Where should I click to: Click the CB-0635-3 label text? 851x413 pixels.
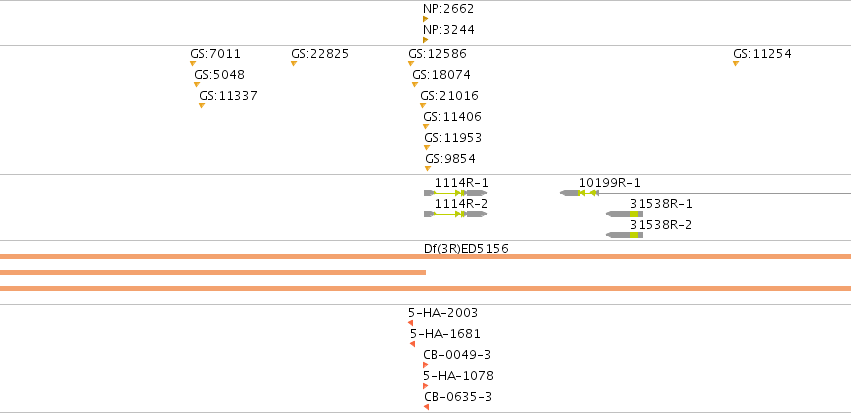(458, 397)
